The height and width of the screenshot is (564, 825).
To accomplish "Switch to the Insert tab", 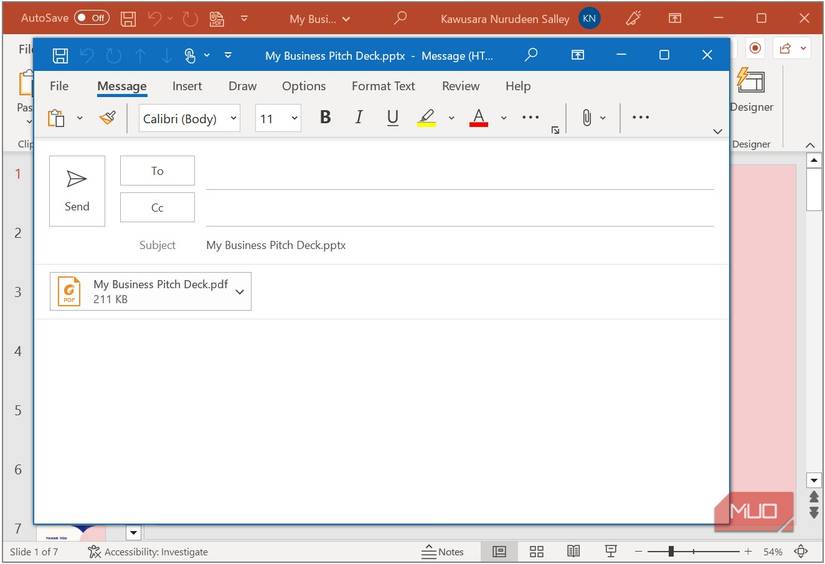I will click(x=187, y=86).
